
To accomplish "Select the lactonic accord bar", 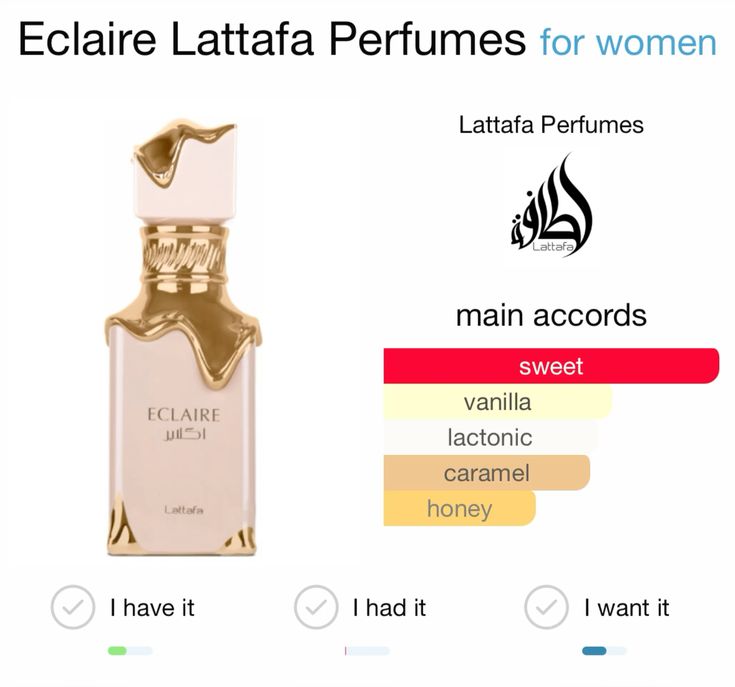I will pos(490,437).
